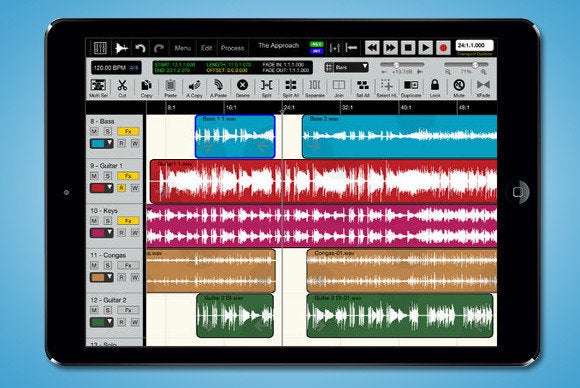Open the Congas track color dropdown

click(x=101, y=277)
